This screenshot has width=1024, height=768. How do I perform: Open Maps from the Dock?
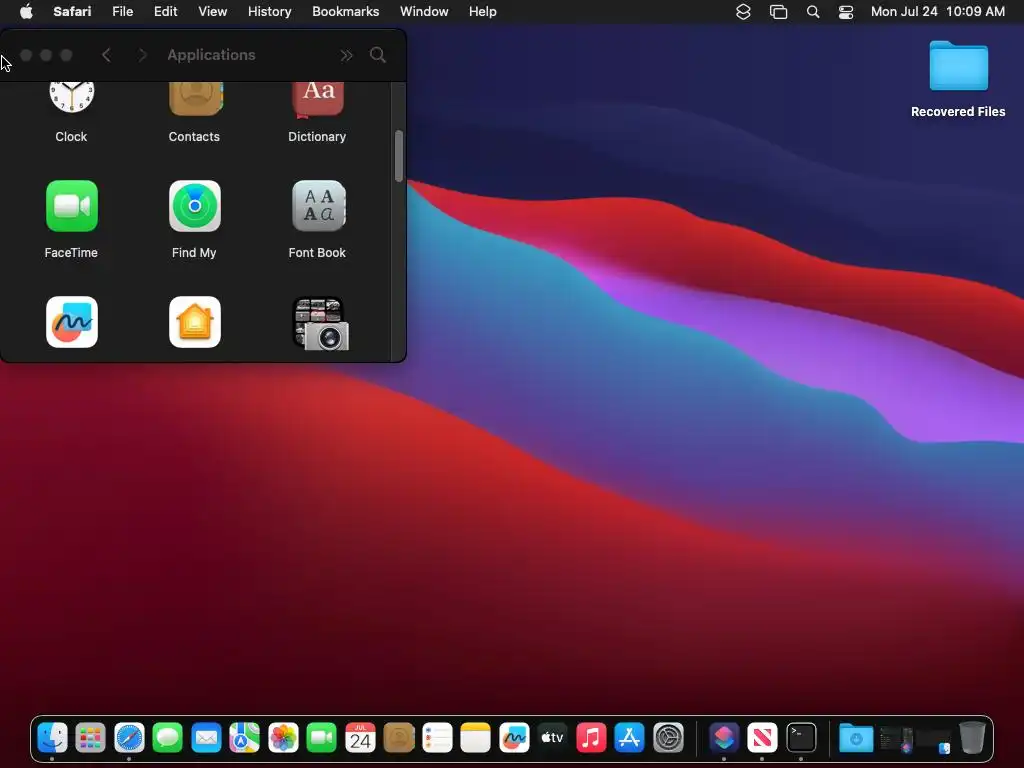244,738
